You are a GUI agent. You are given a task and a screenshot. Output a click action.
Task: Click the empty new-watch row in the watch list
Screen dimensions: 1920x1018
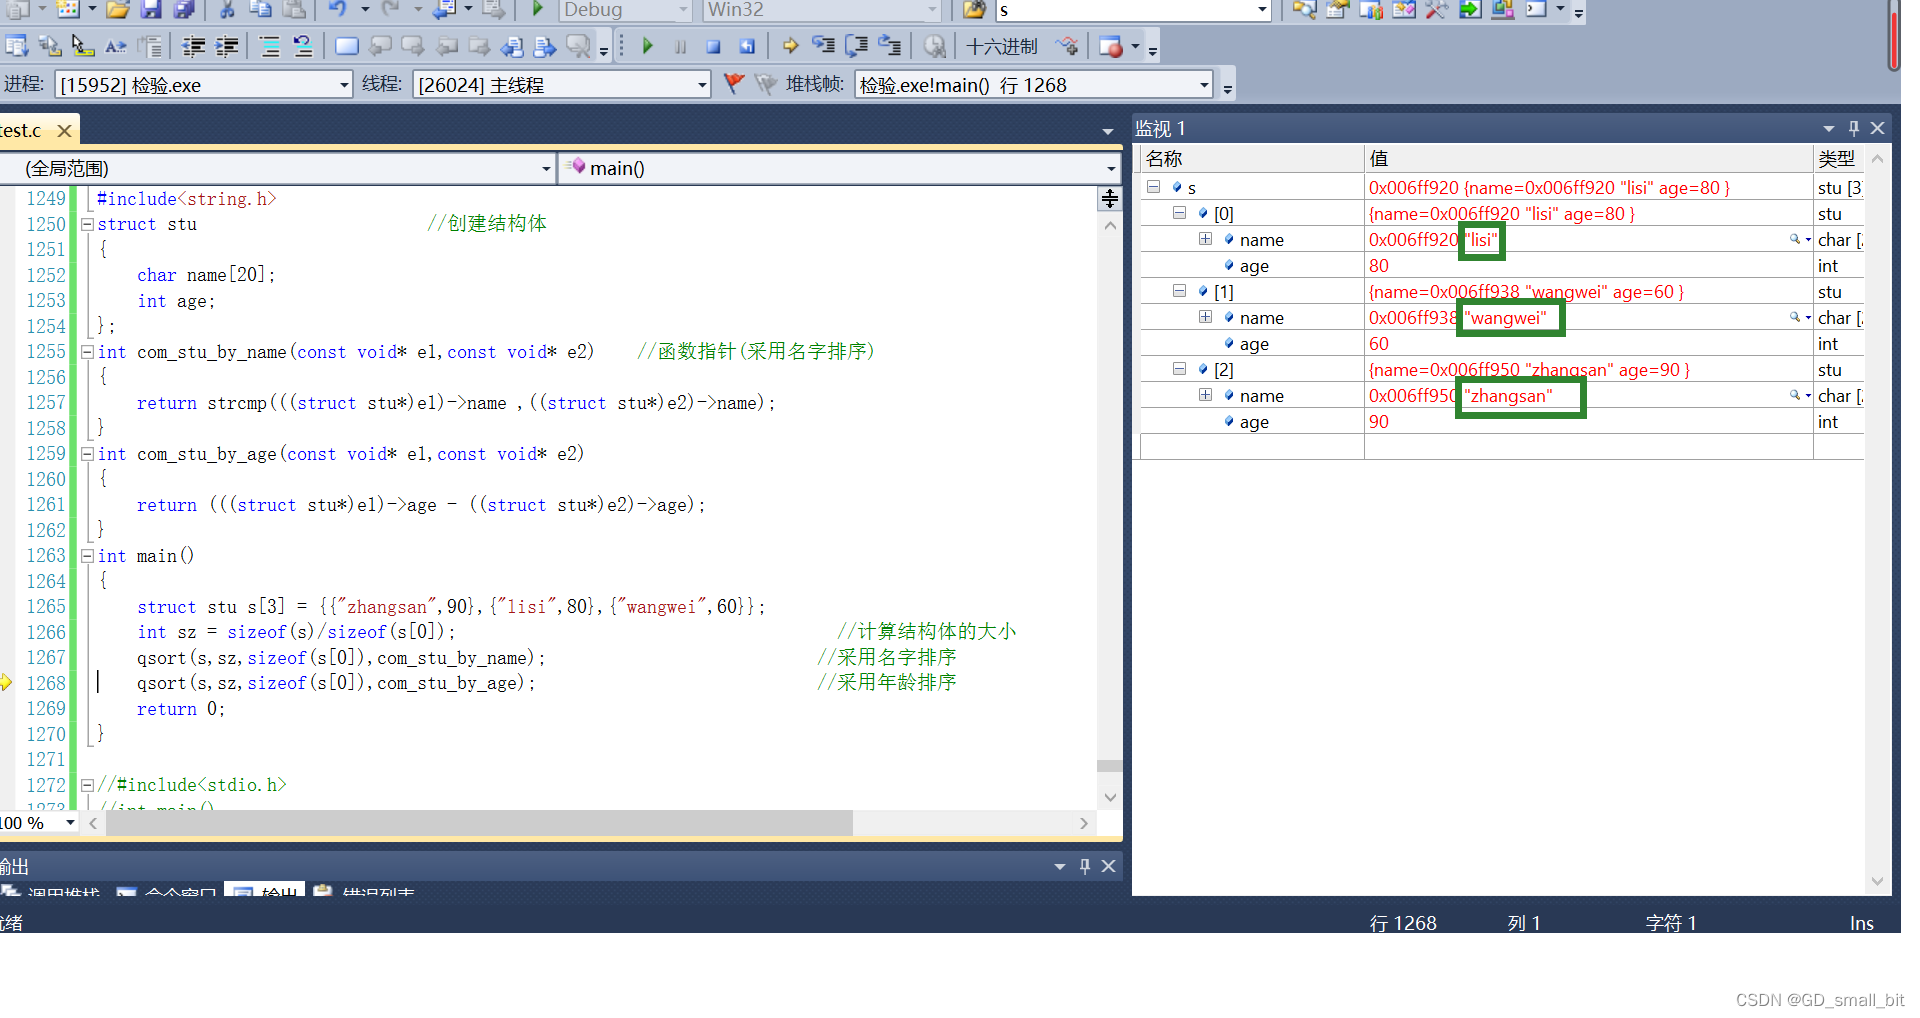click(x=1501, y=447)
